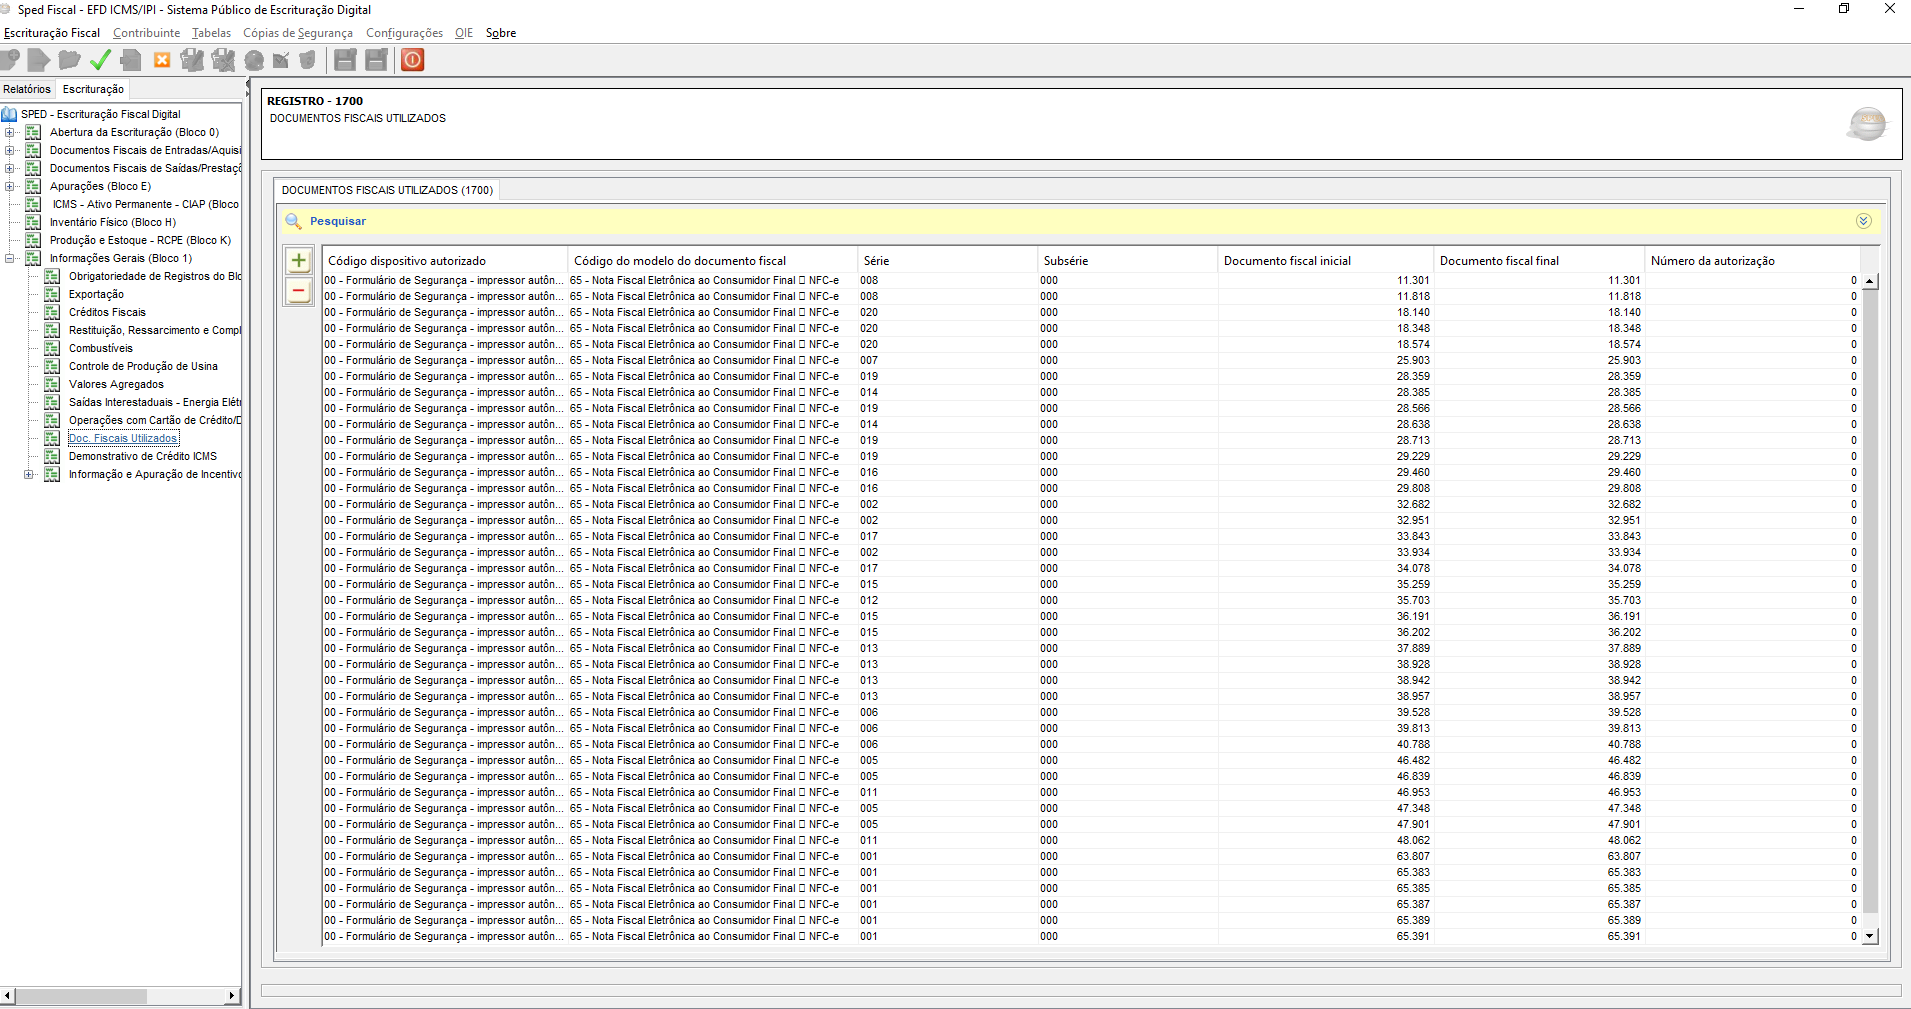Viewport: 1911px width, 1009px height.
Task: Click the open folder toolbar icon
Action: pos(69,60)
